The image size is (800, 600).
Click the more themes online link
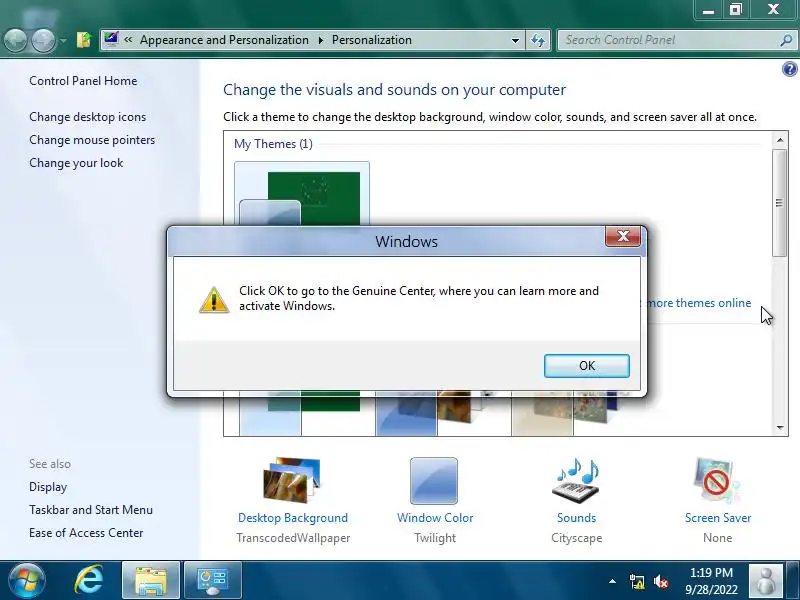point(698,303)
